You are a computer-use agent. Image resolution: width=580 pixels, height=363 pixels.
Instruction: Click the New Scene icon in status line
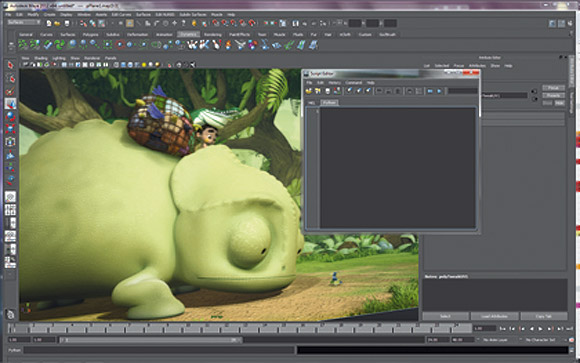pyautogui.click(x=49, y=23)
